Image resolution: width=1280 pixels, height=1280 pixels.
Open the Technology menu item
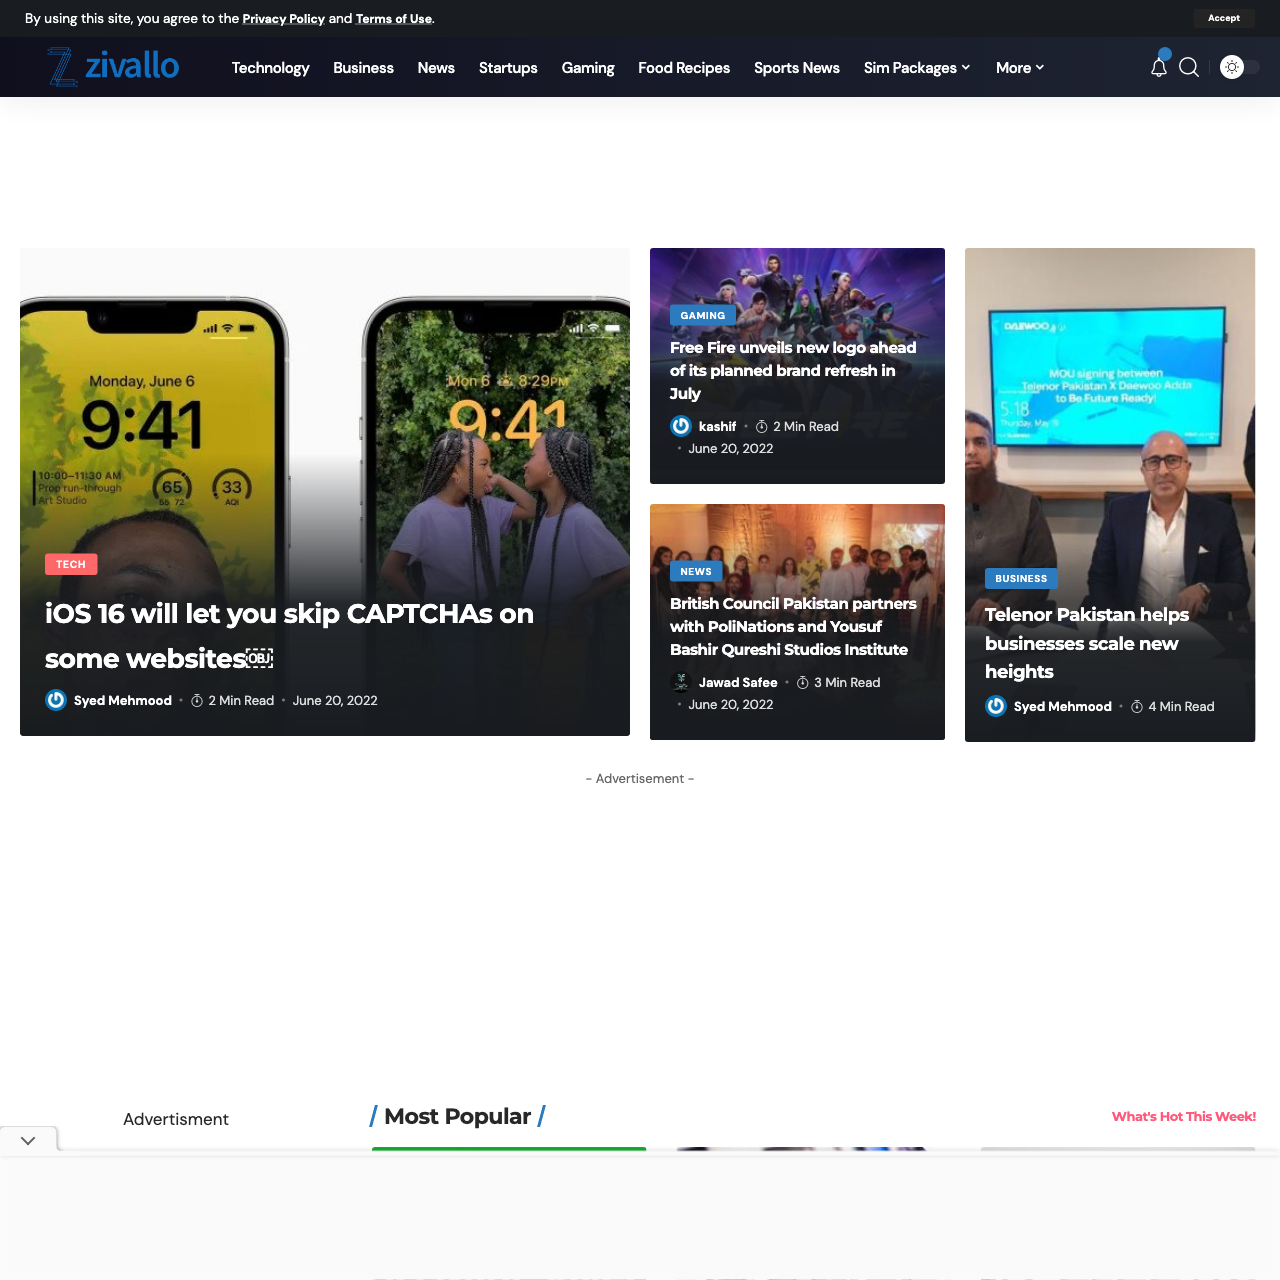(270, 67)
